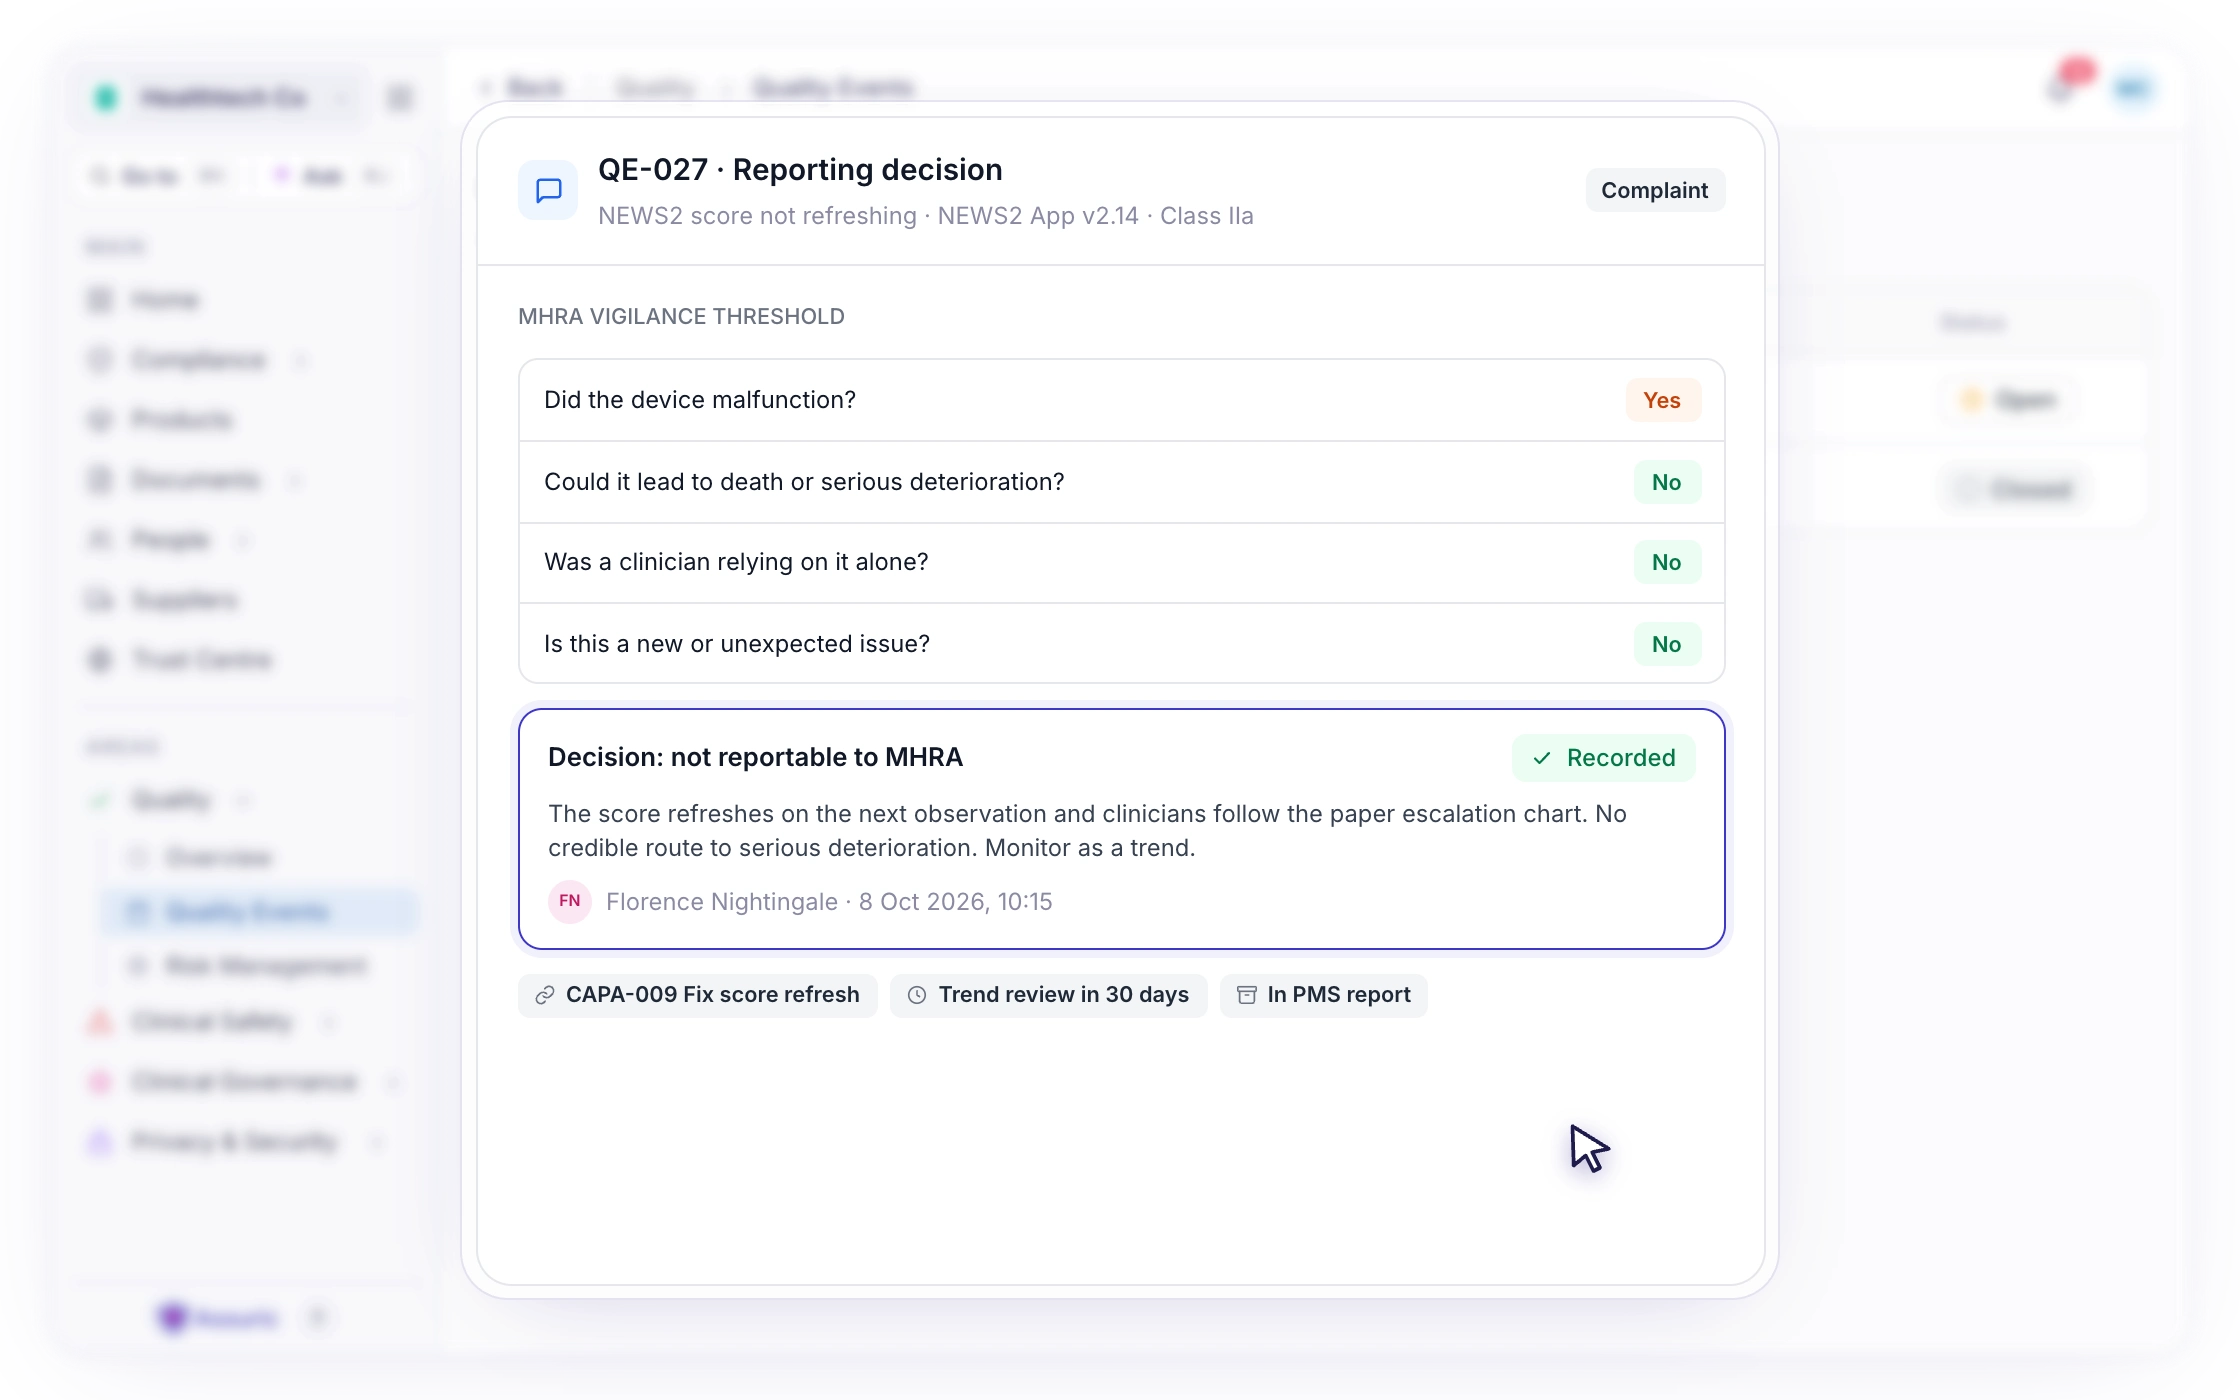Click the 'NEWS2 score not refreshing' subtitle
Screen dimensions: 2240x1400
(x=757, y=216)
